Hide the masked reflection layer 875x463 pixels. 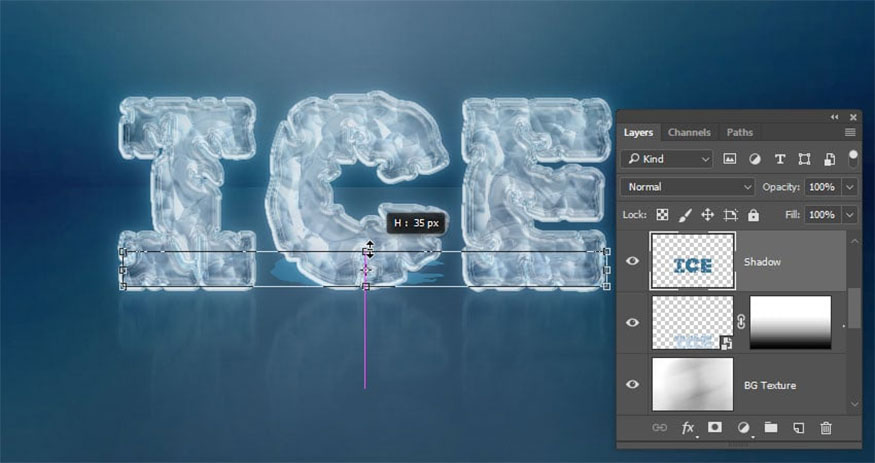[632, 322]
